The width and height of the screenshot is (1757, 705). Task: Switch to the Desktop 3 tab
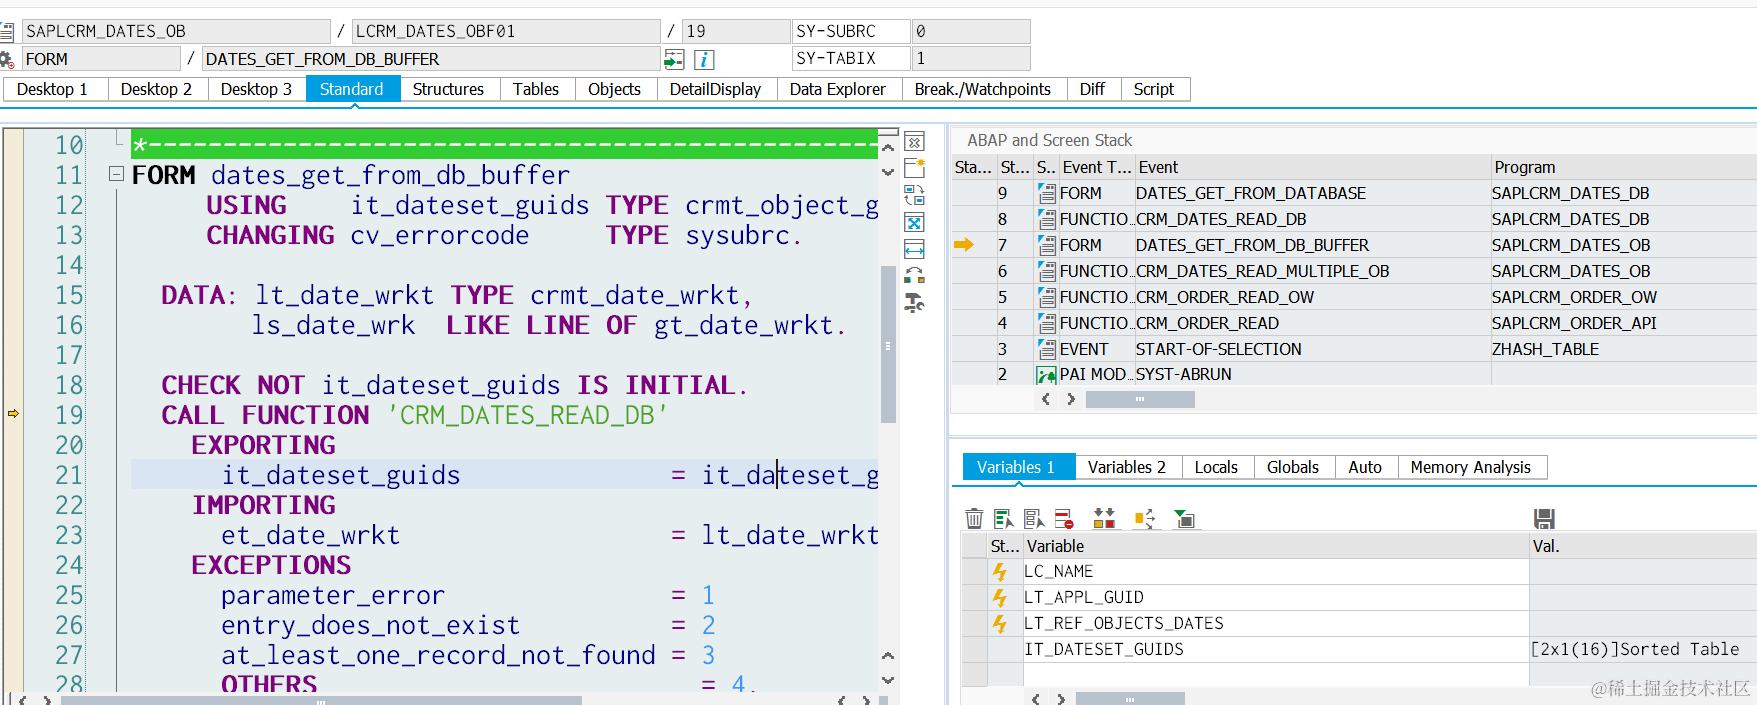point(256,89)
